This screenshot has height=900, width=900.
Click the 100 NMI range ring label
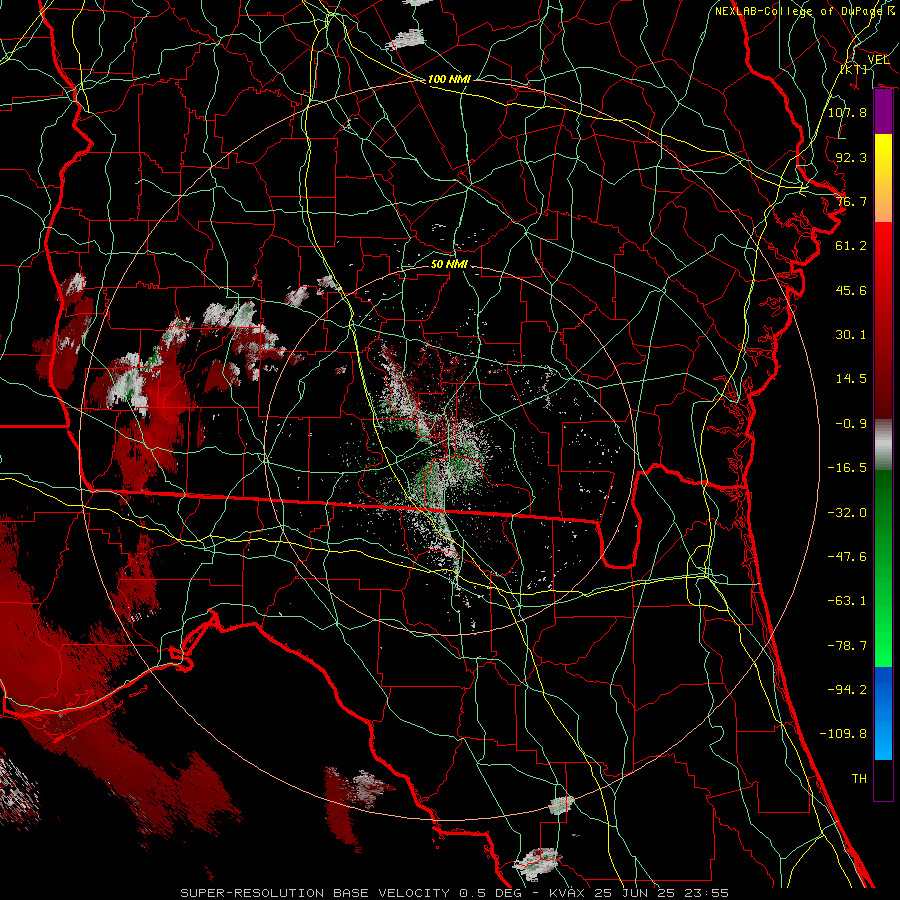pos(449,79)
